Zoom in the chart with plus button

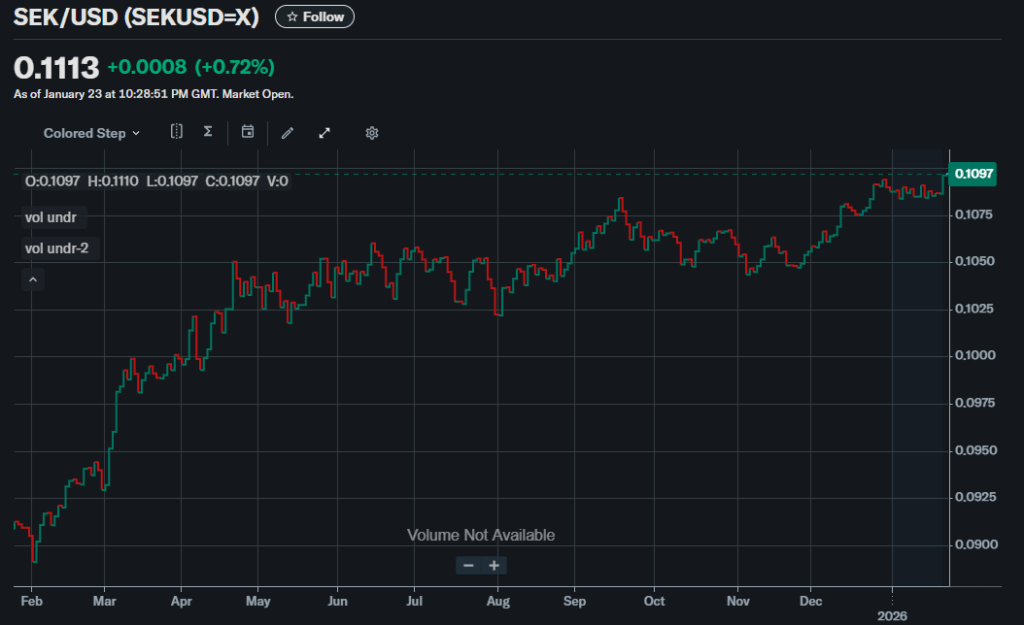(494, 566)
